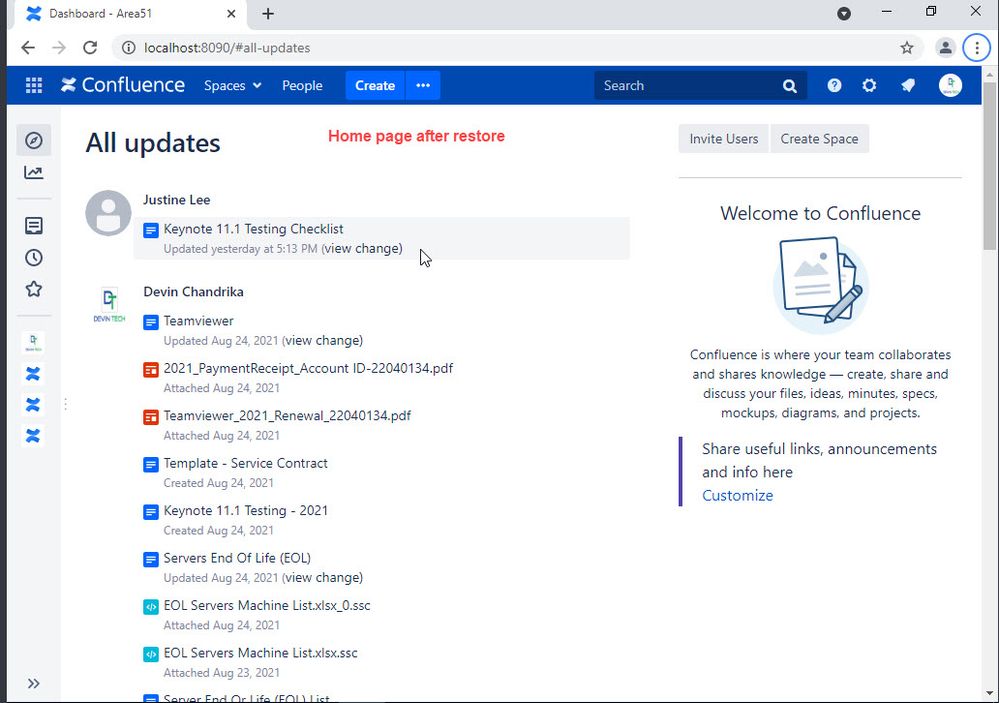
Task: Open My Work sidebar icon
Action: tap(34, 226)
